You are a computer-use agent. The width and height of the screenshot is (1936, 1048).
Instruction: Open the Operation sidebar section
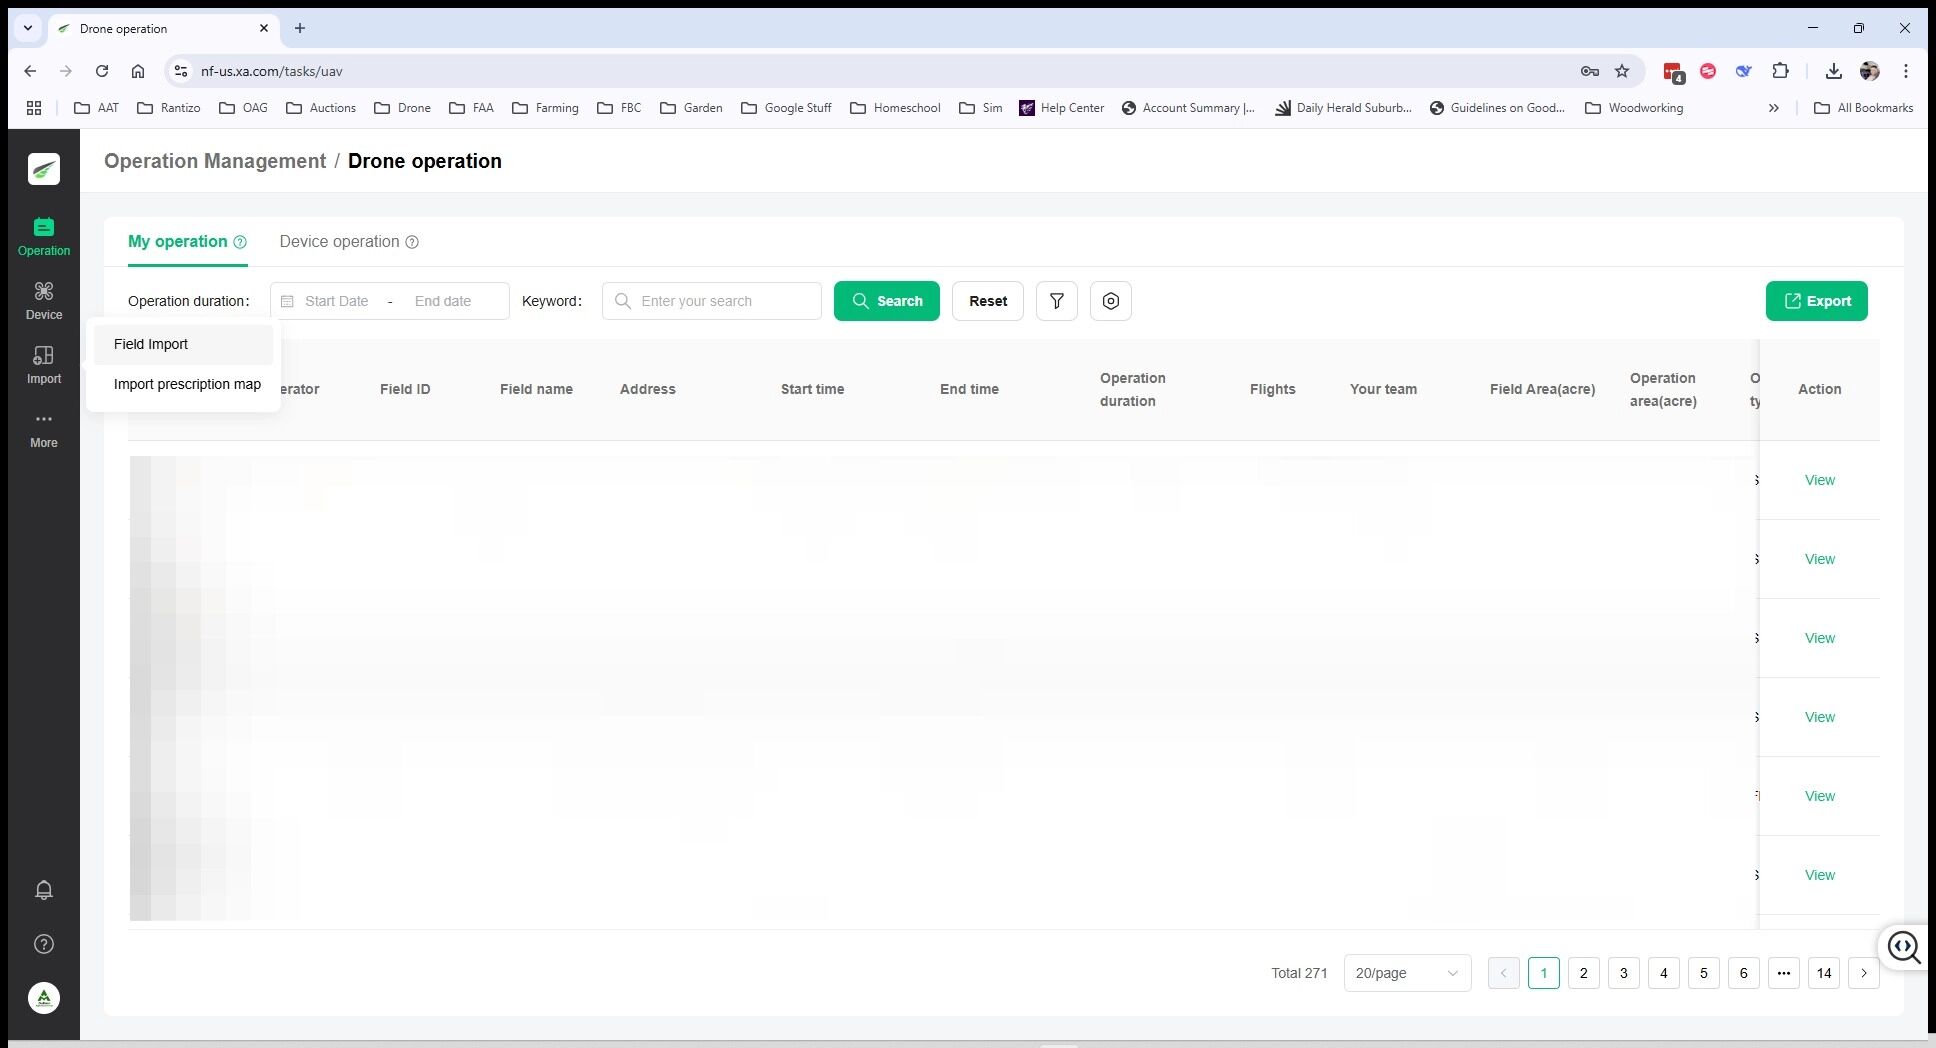pyautogui.click(x=44, y=237)
